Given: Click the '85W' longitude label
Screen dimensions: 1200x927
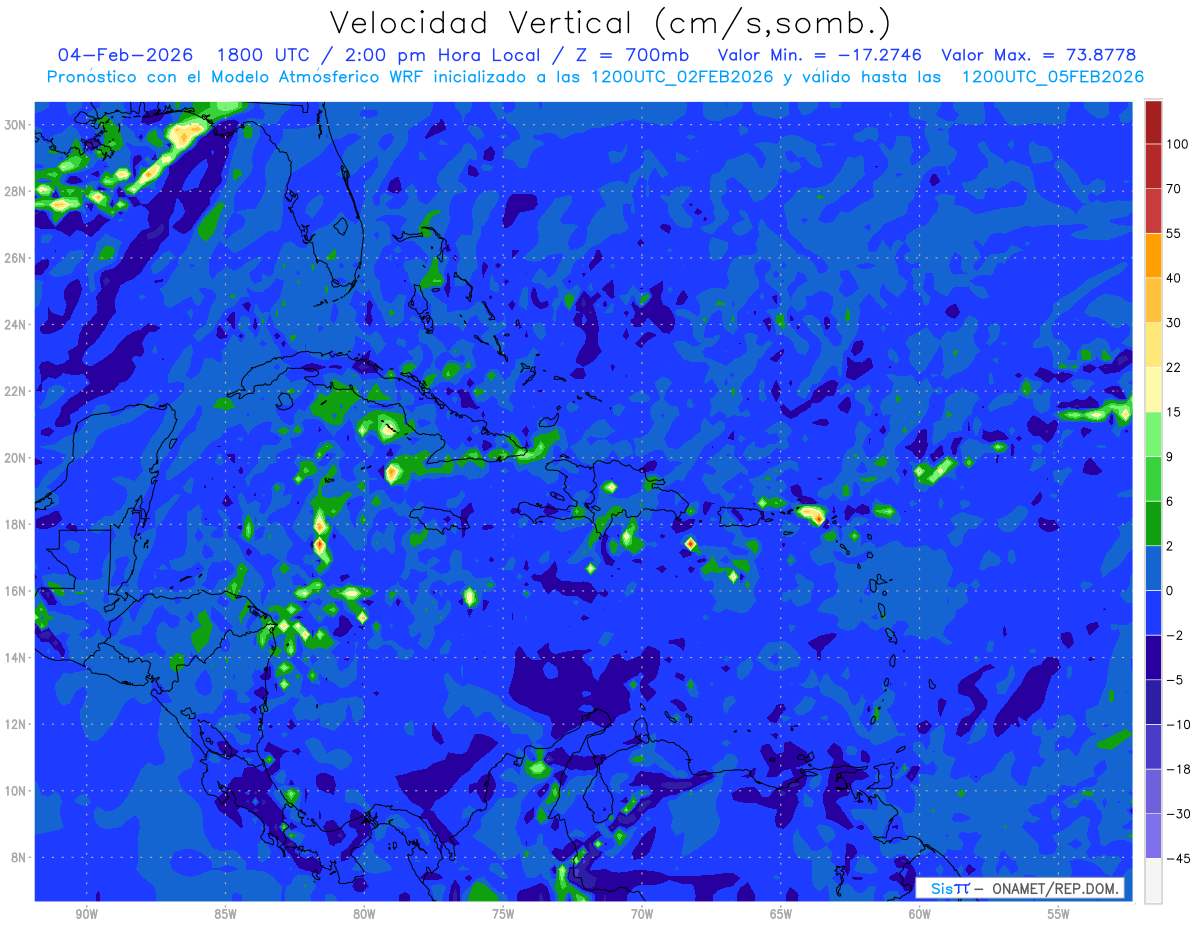Looking at the screenshot, I should (225, 915).
